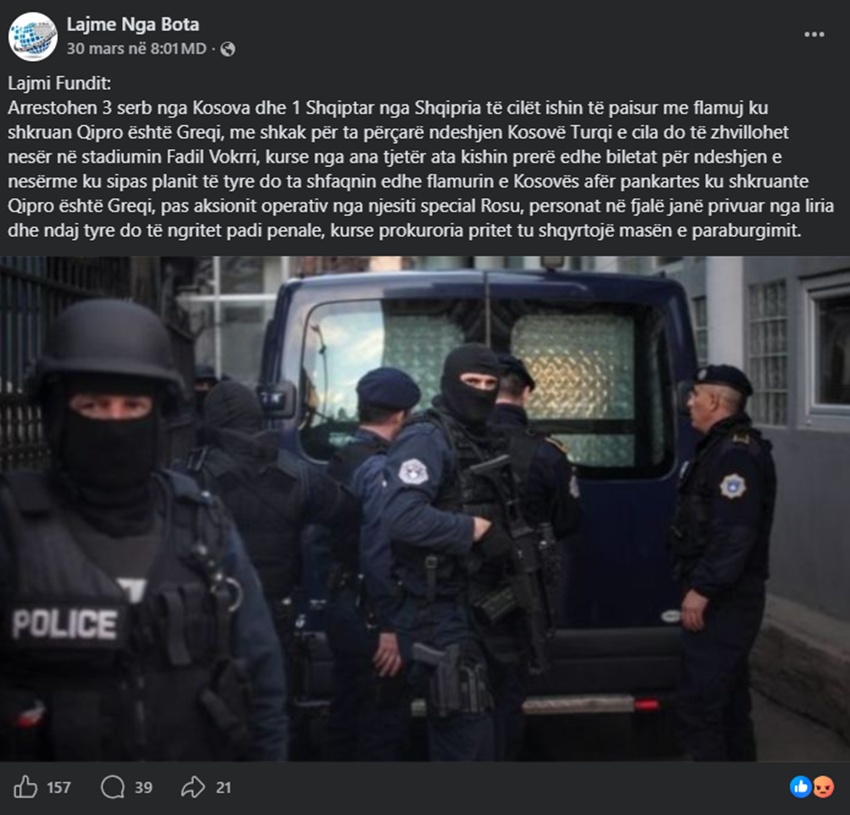Click the blue Like reaction emoji
The height and width of the screenshot is (815, 850).
click(x=801, y=787)
